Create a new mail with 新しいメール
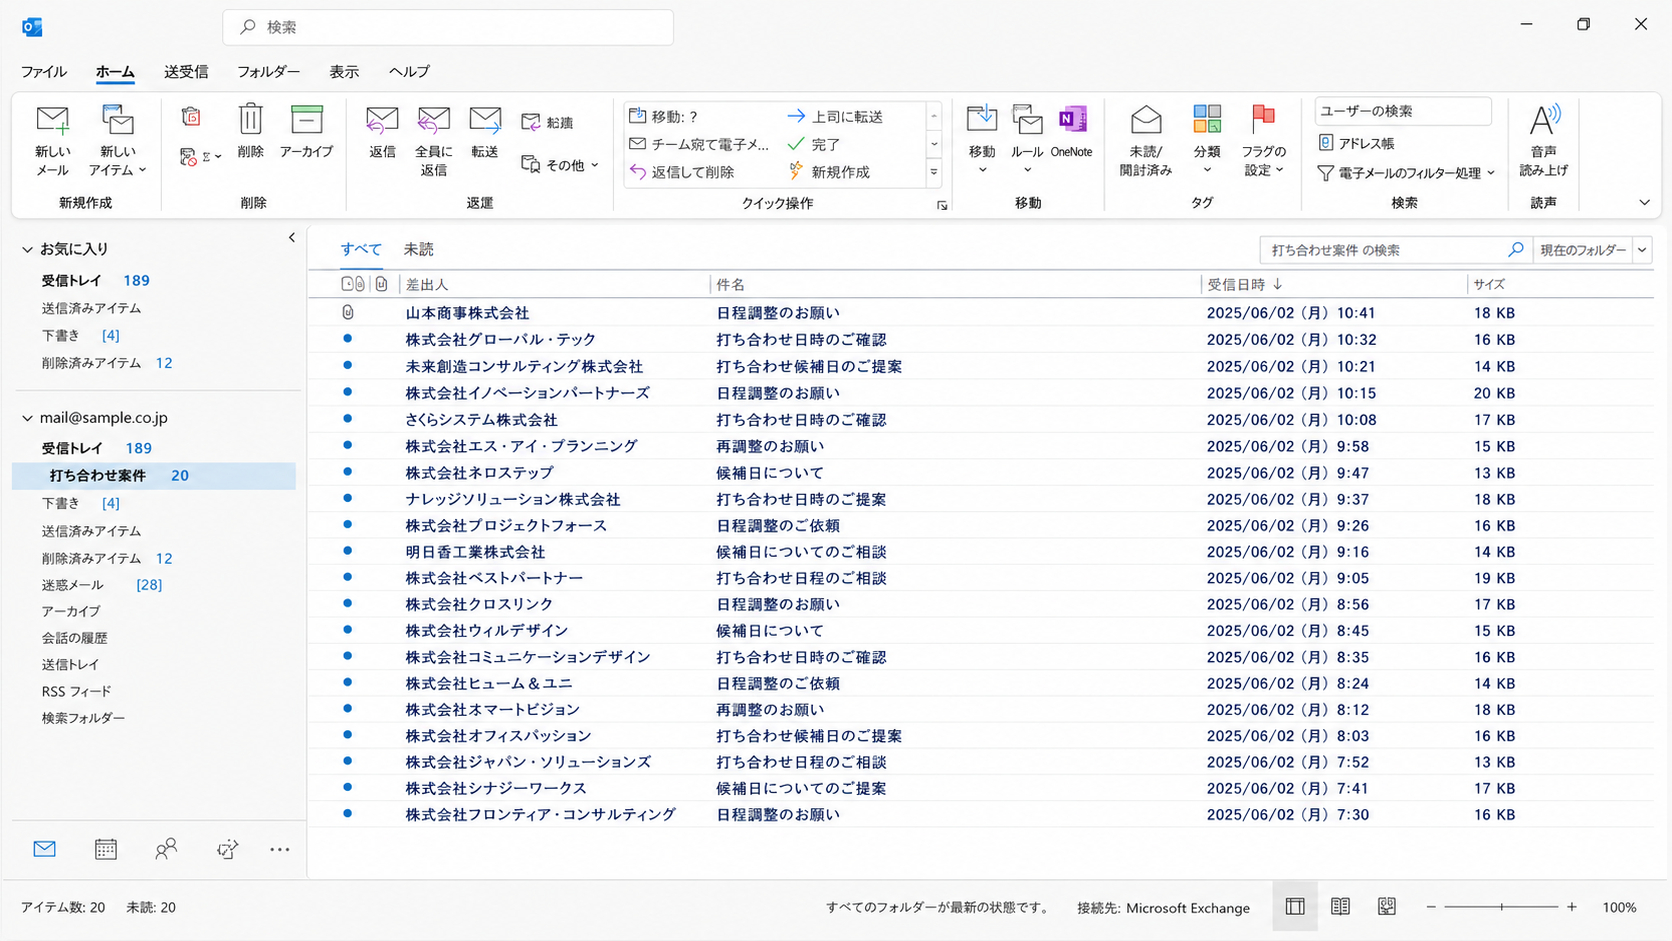The height and width of the screenshot is (941, 1672). click(x=52, y=140)
